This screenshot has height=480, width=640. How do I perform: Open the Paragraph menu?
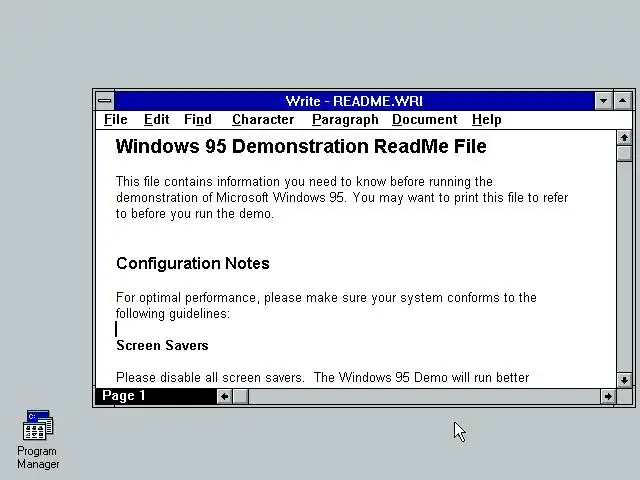(x=345, y=120)
